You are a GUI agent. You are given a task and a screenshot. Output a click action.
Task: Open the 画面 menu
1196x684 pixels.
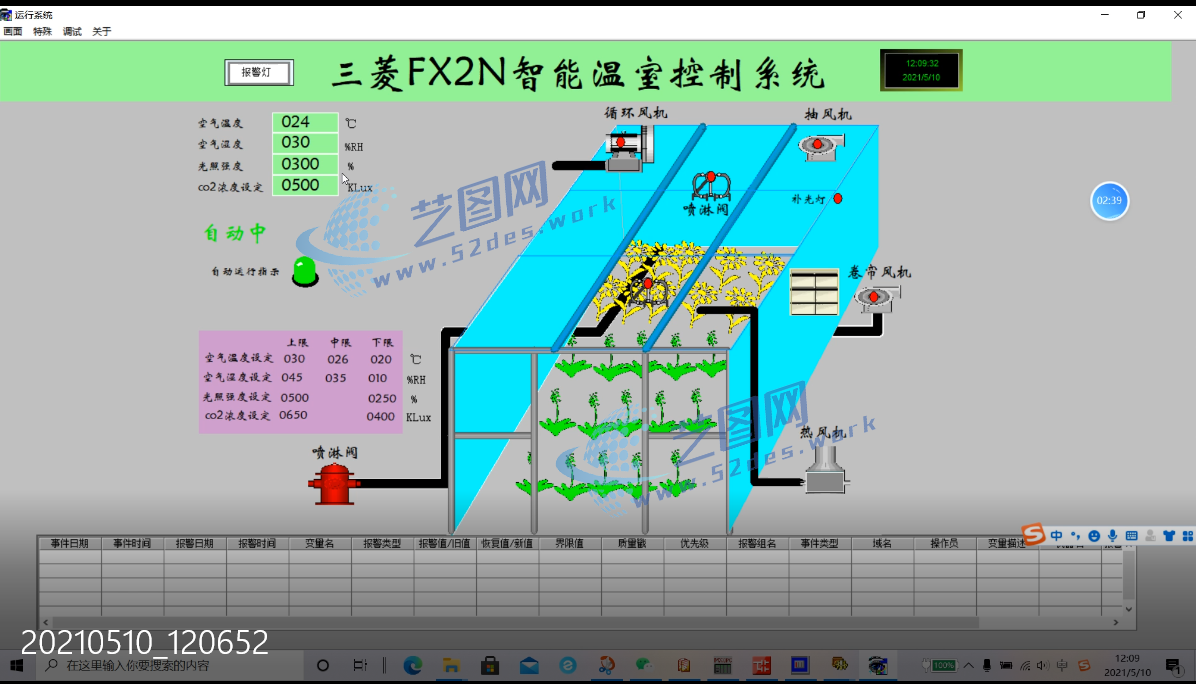(13, 31)
